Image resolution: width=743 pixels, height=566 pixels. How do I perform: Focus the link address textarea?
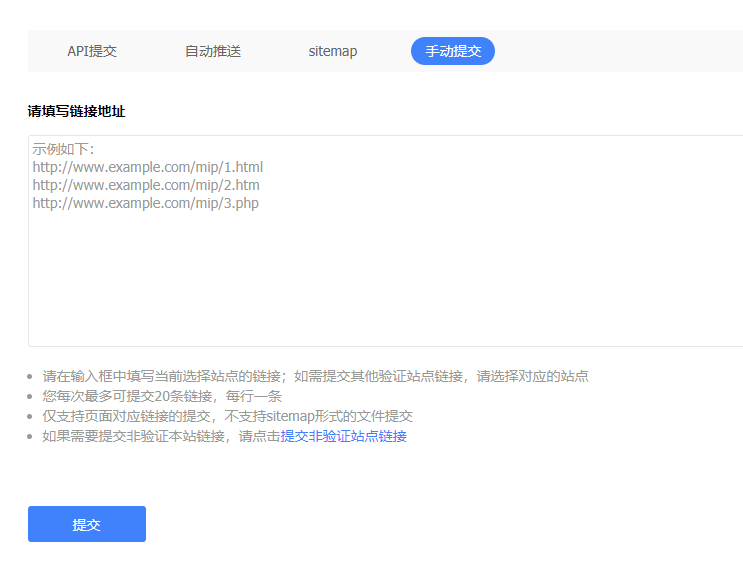(385, 241)
